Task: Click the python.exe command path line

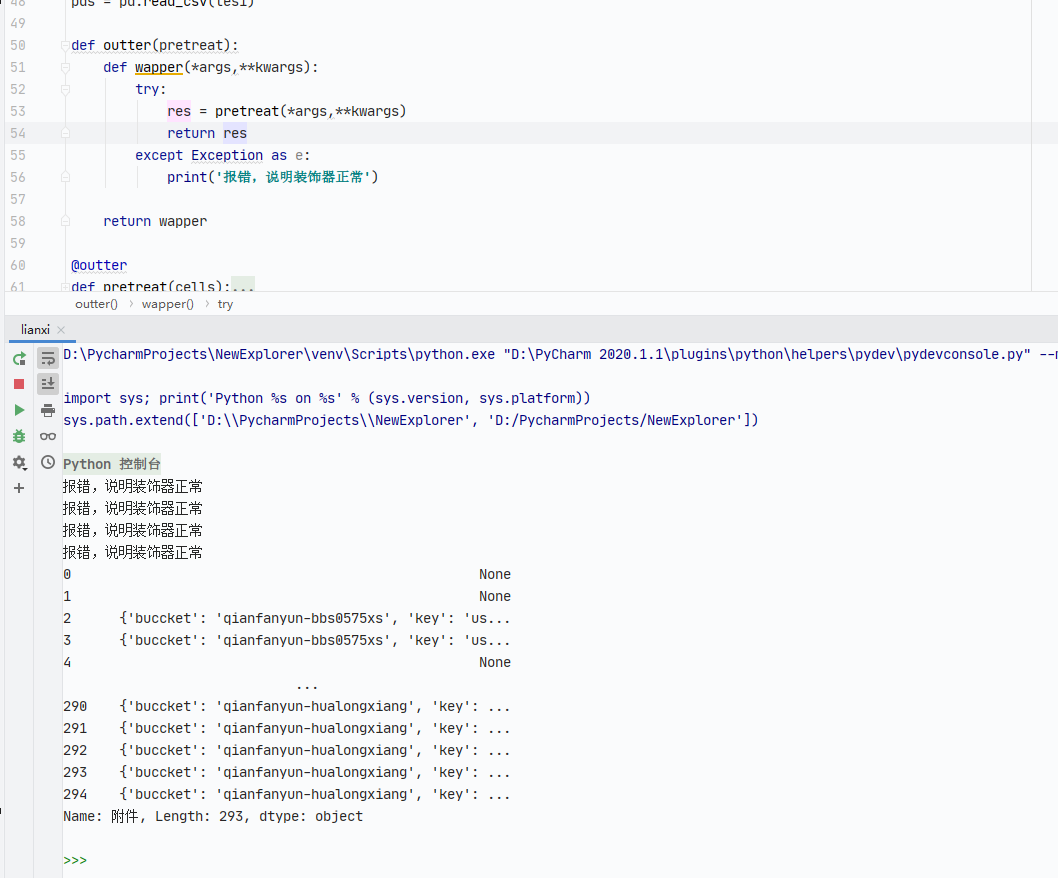Action: [x=560, y=354]
